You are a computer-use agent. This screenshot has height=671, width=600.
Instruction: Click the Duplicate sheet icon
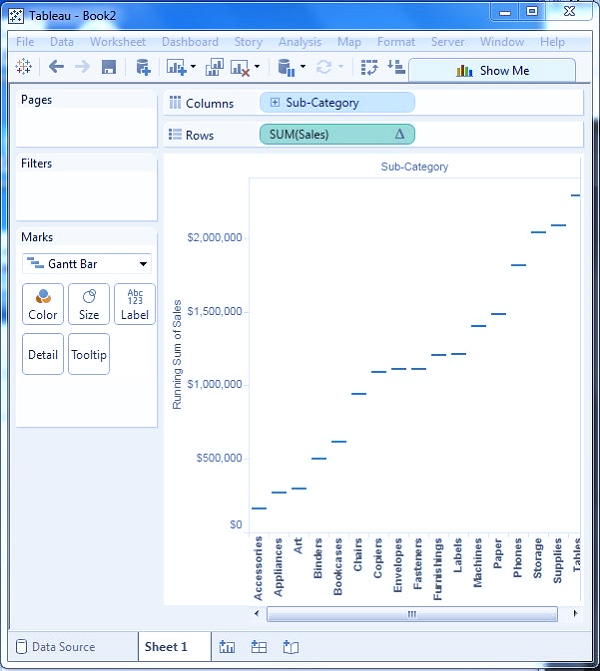[x=214, y=67]
